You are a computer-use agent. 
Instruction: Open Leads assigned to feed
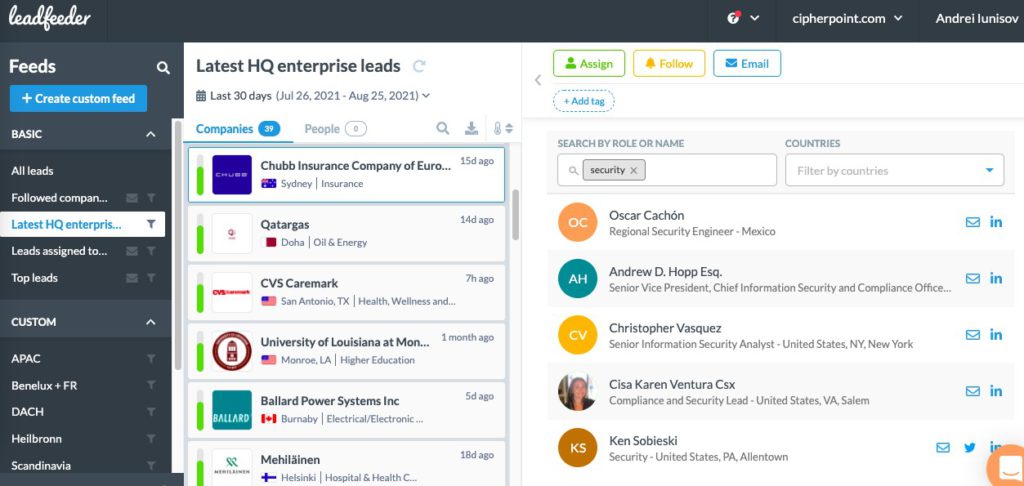[x=59, y=251]
